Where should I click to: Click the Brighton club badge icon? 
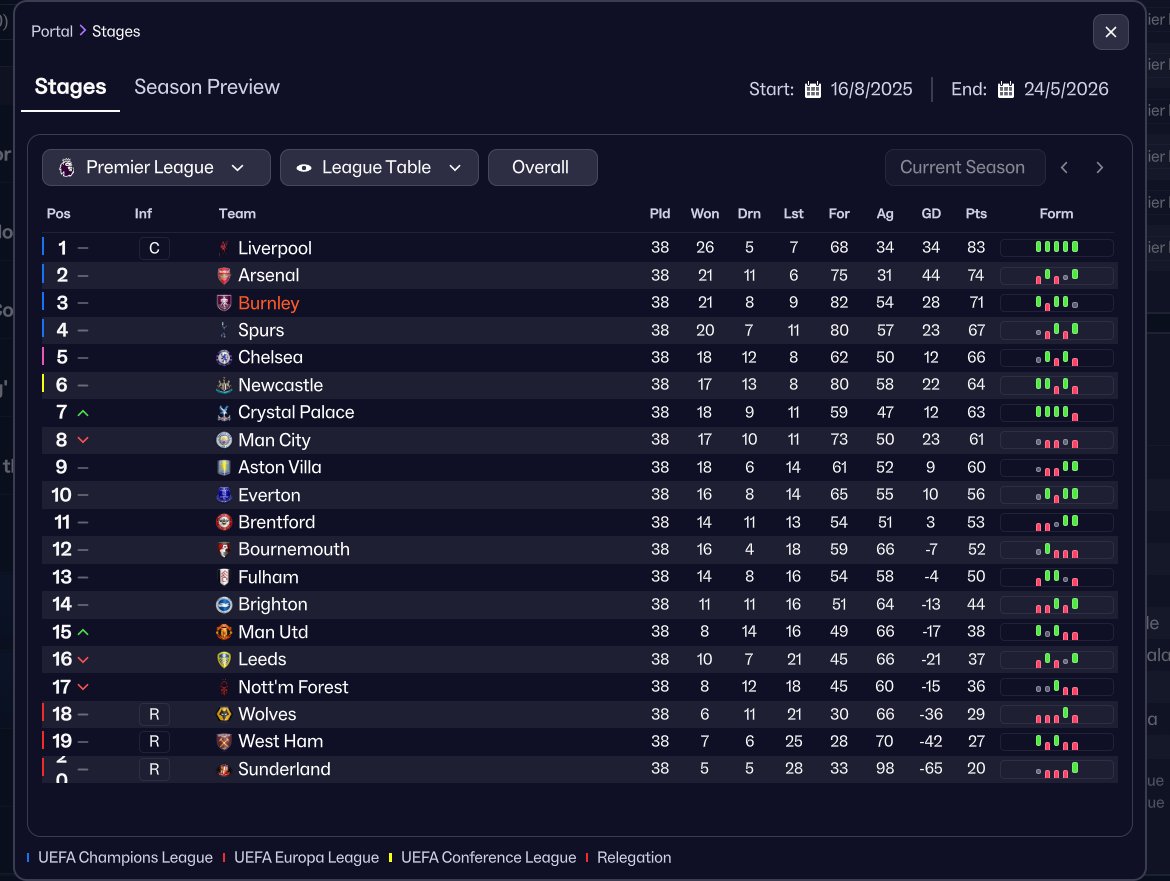click(x=224, y=604)
